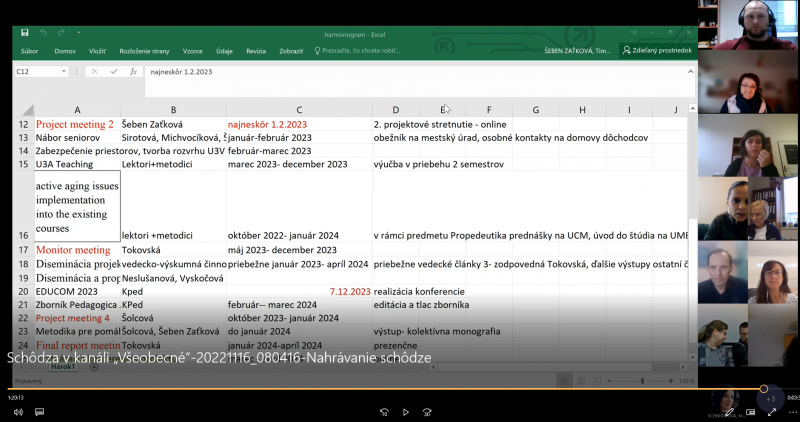
Task: Click the Excel save icon
Action: 24,33
